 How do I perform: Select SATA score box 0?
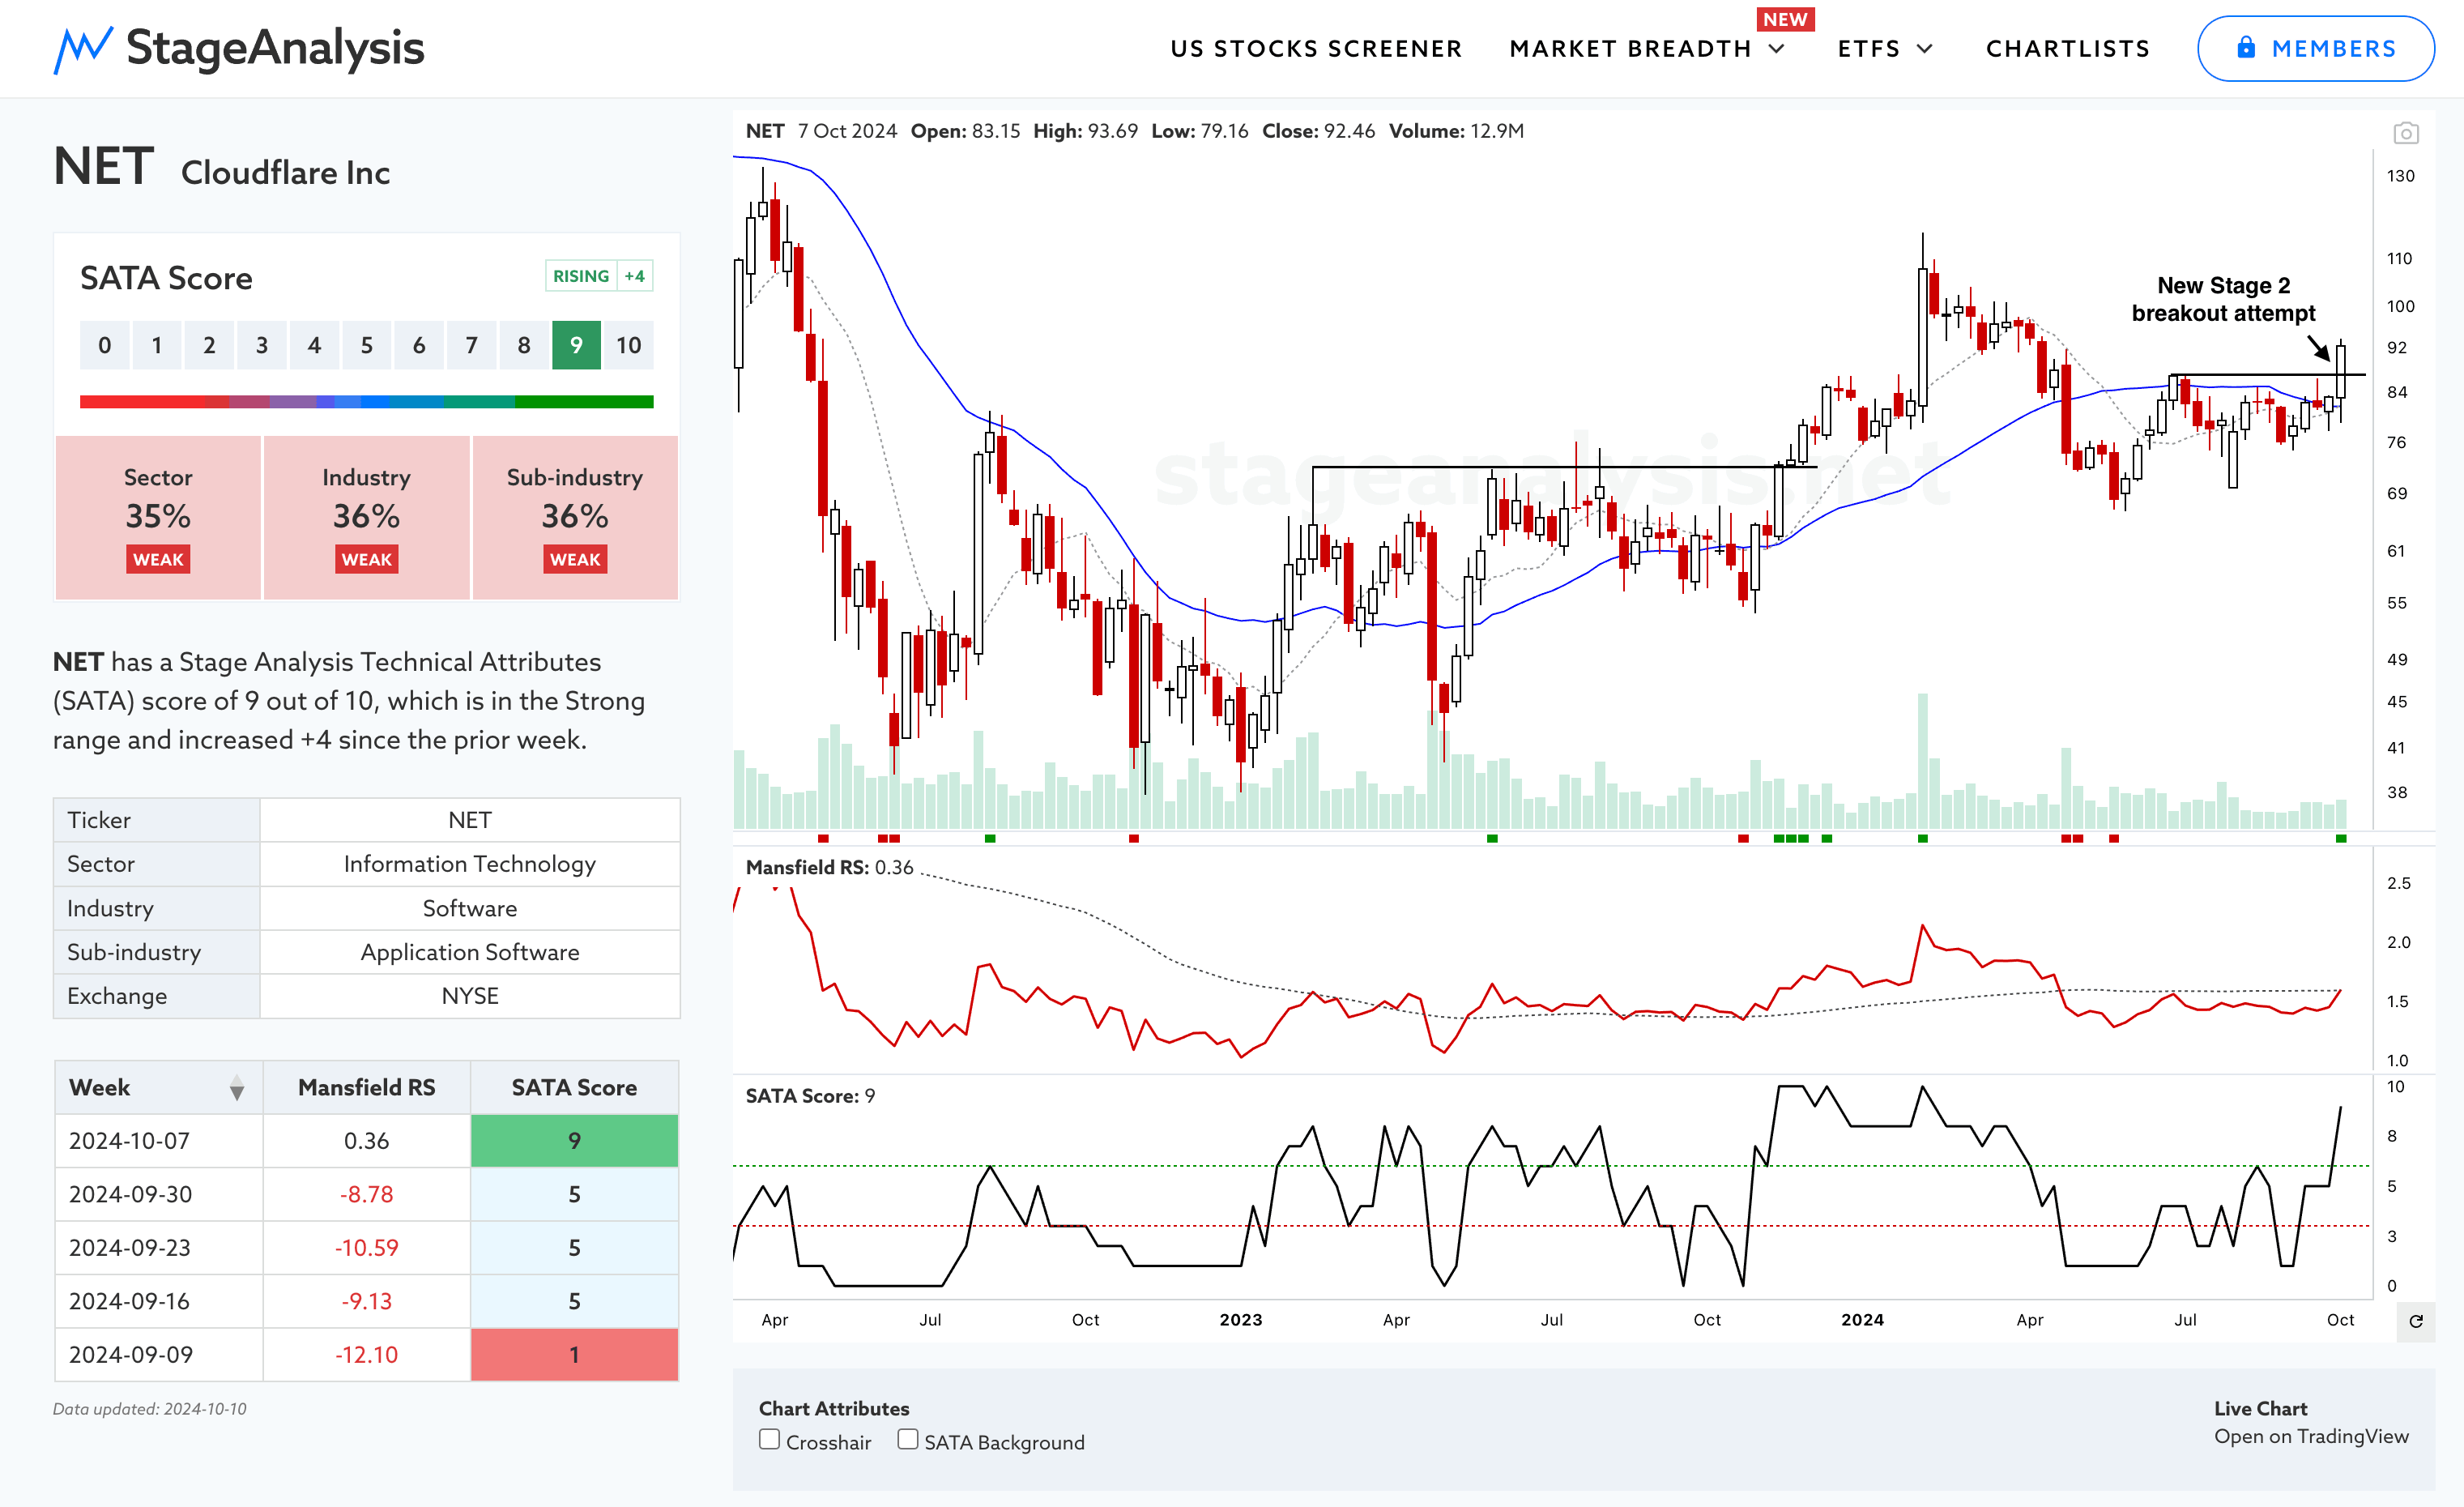(104, 345)
